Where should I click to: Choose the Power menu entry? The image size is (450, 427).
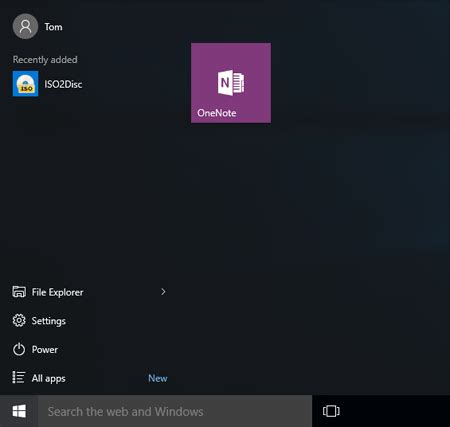[45, 350]
